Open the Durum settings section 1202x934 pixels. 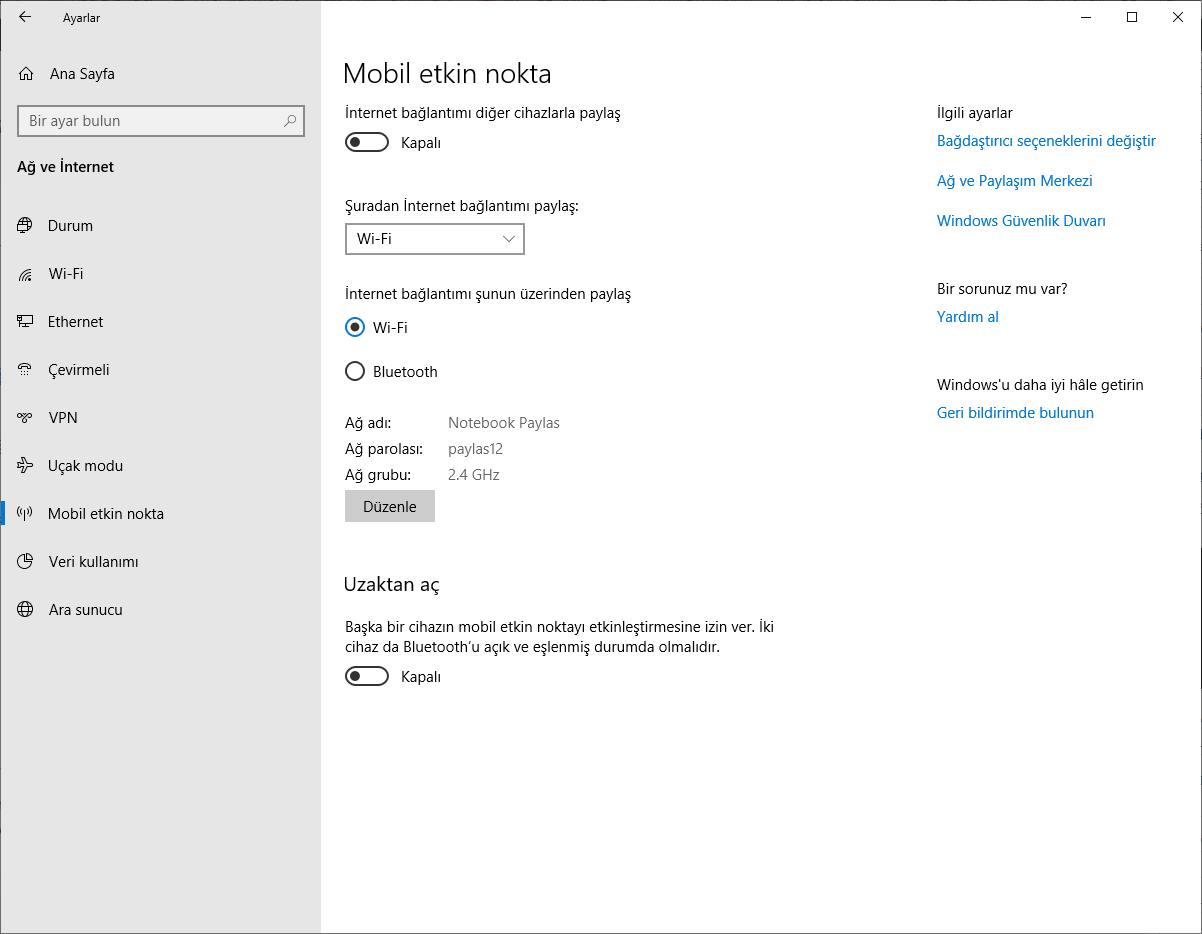24,225
